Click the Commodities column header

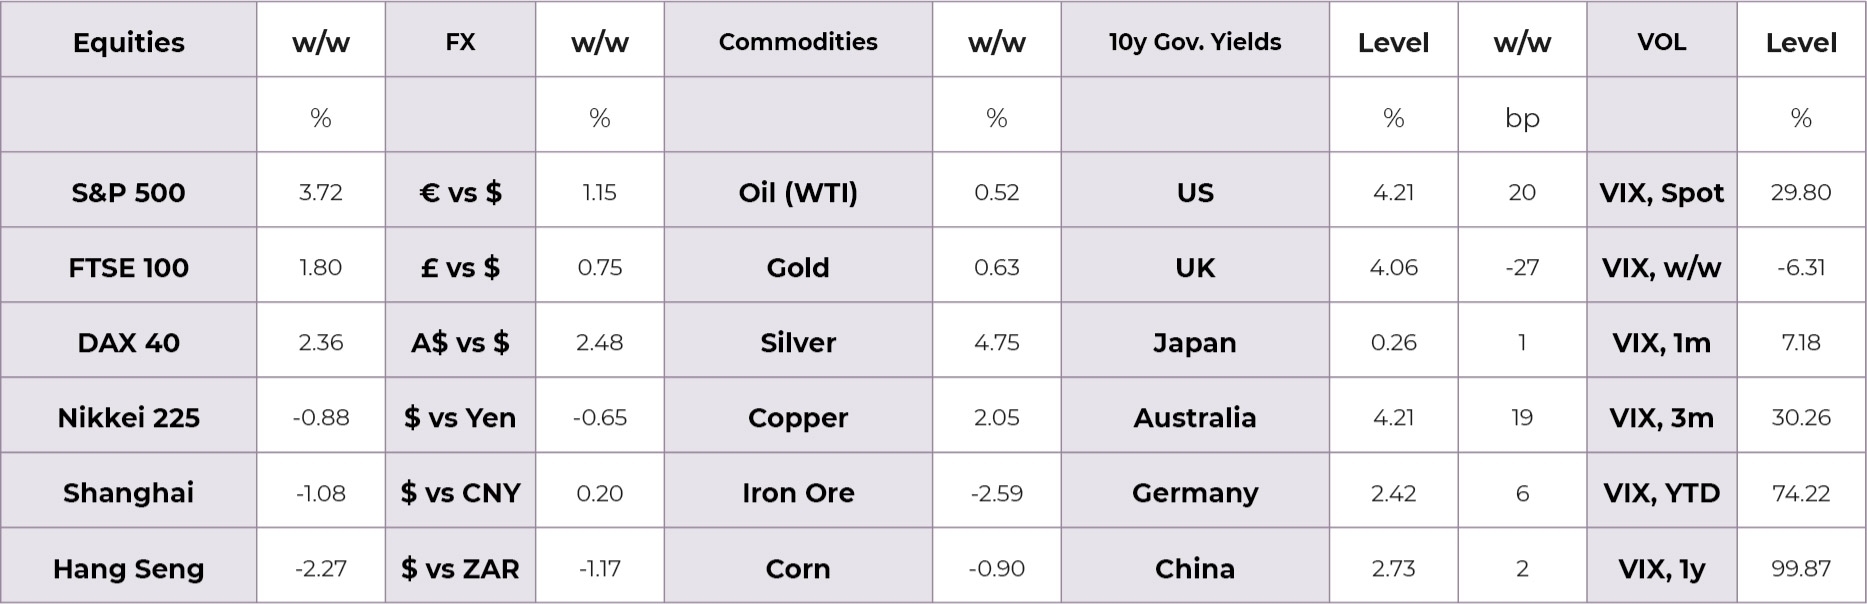798,42
